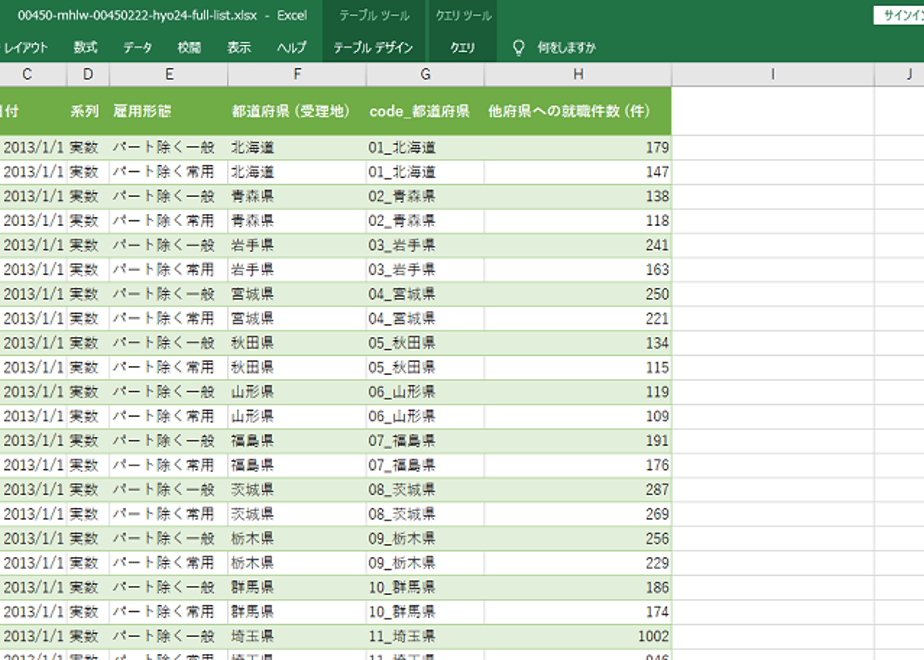
Task: Select the cell with value 163
Action: 578,270
